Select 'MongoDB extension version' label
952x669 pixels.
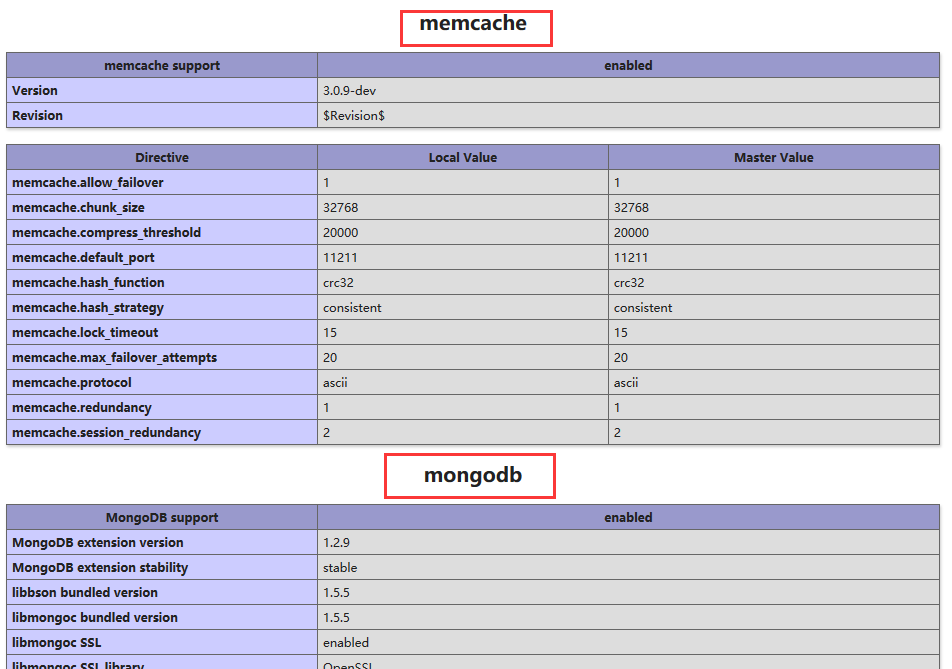98,542
